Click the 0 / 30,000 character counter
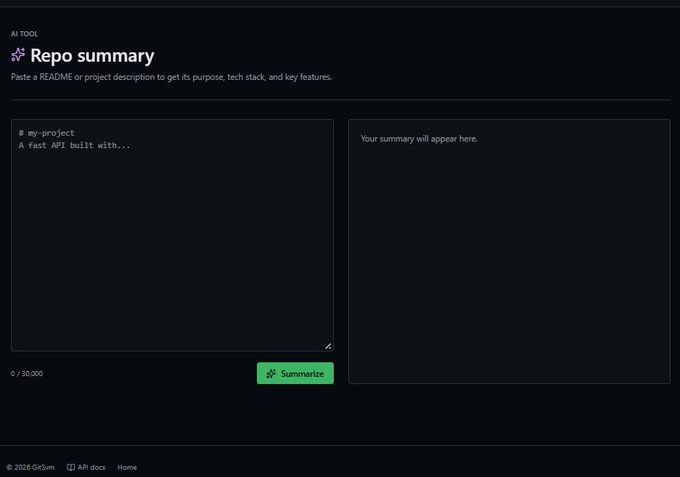 point(27,373)
